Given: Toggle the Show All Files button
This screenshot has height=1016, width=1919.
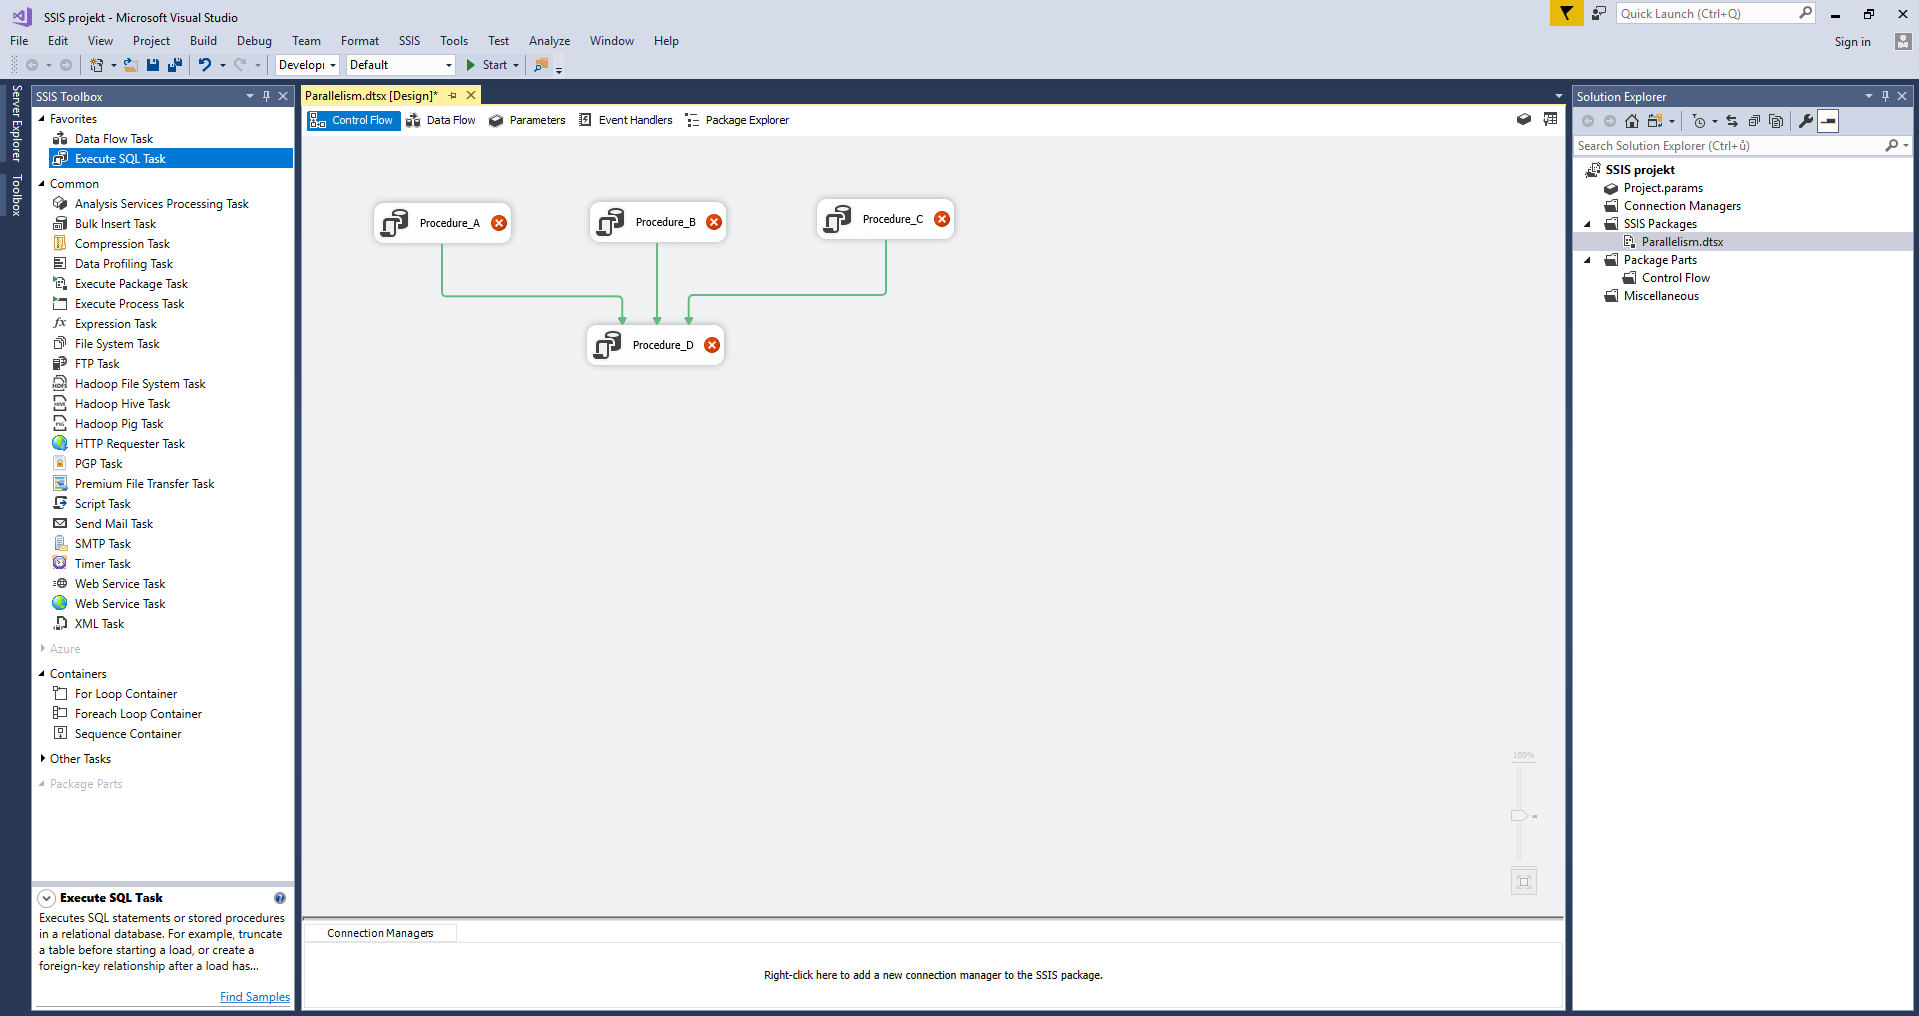Looking at the screenshot, I should tap(1776, 121).
